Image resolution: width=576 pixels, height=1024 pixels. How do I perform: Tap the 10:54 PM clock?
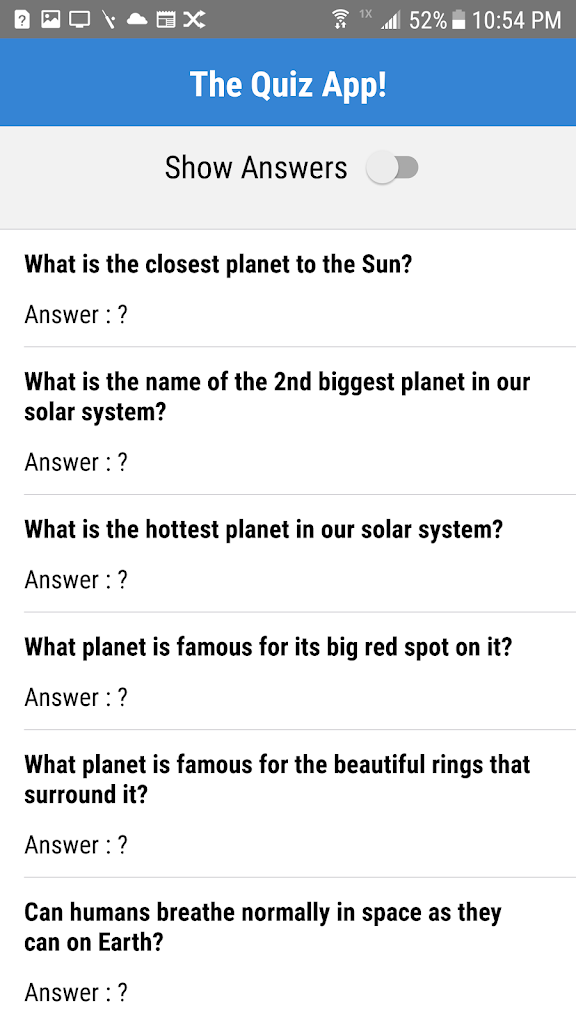click(x=516, y=20)
